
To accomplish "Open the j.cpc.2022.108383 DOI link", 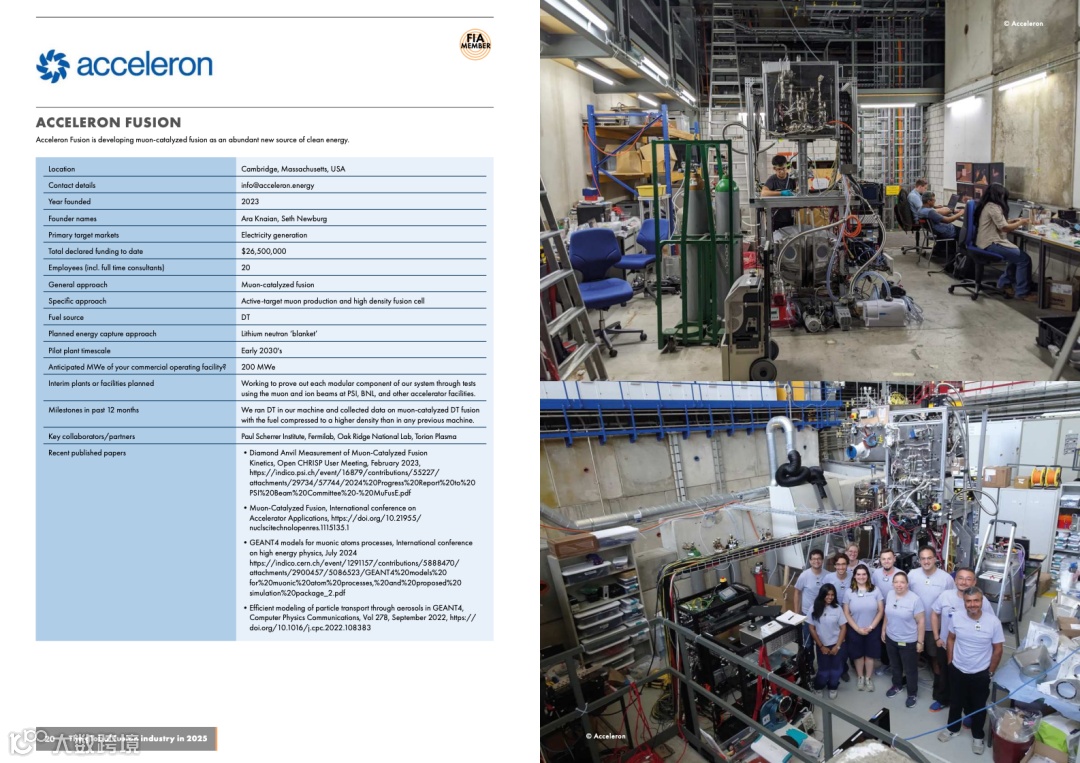I will coord(362,623).
